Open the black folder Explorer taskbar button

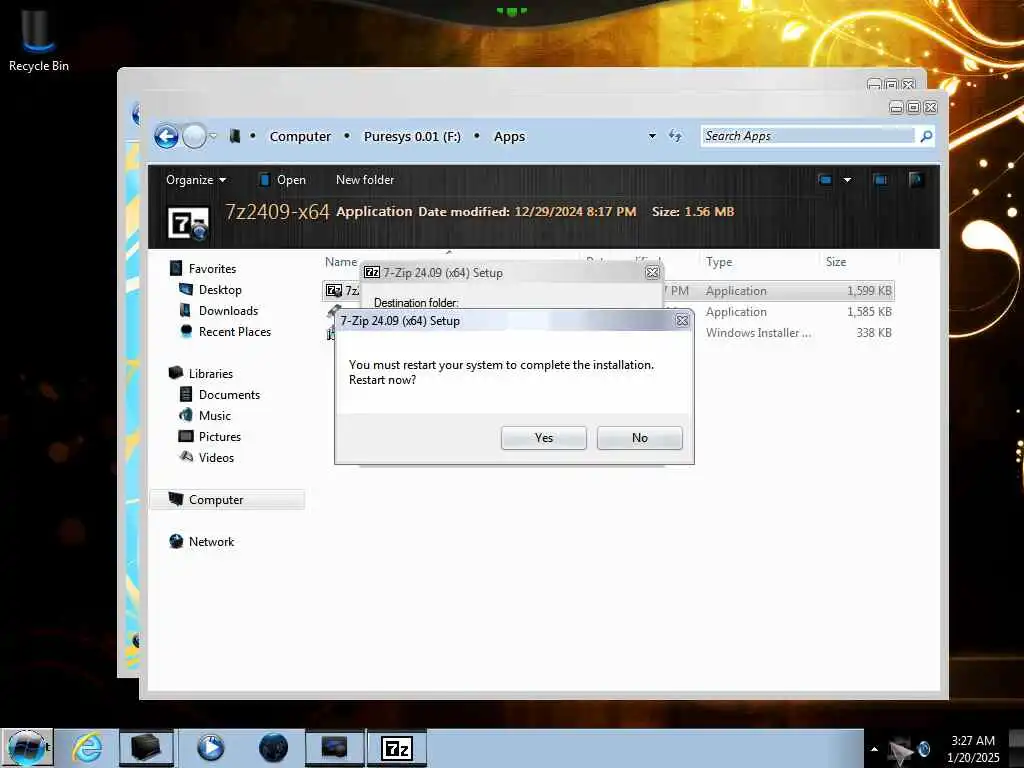(x=146, y=748)
